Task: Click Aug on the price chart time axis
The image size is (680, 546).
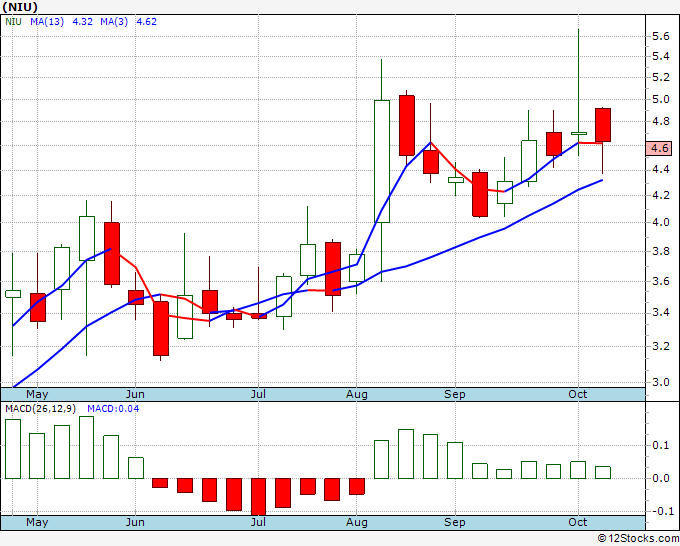Action: [x=357, y=394]
